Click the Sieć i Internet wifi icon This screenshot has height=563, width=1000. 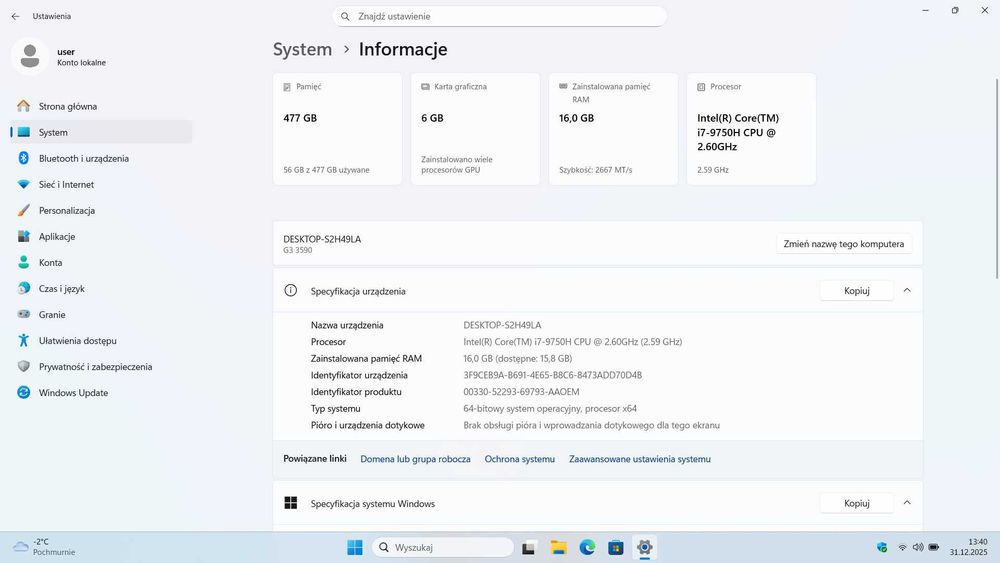tap(24, 184)
